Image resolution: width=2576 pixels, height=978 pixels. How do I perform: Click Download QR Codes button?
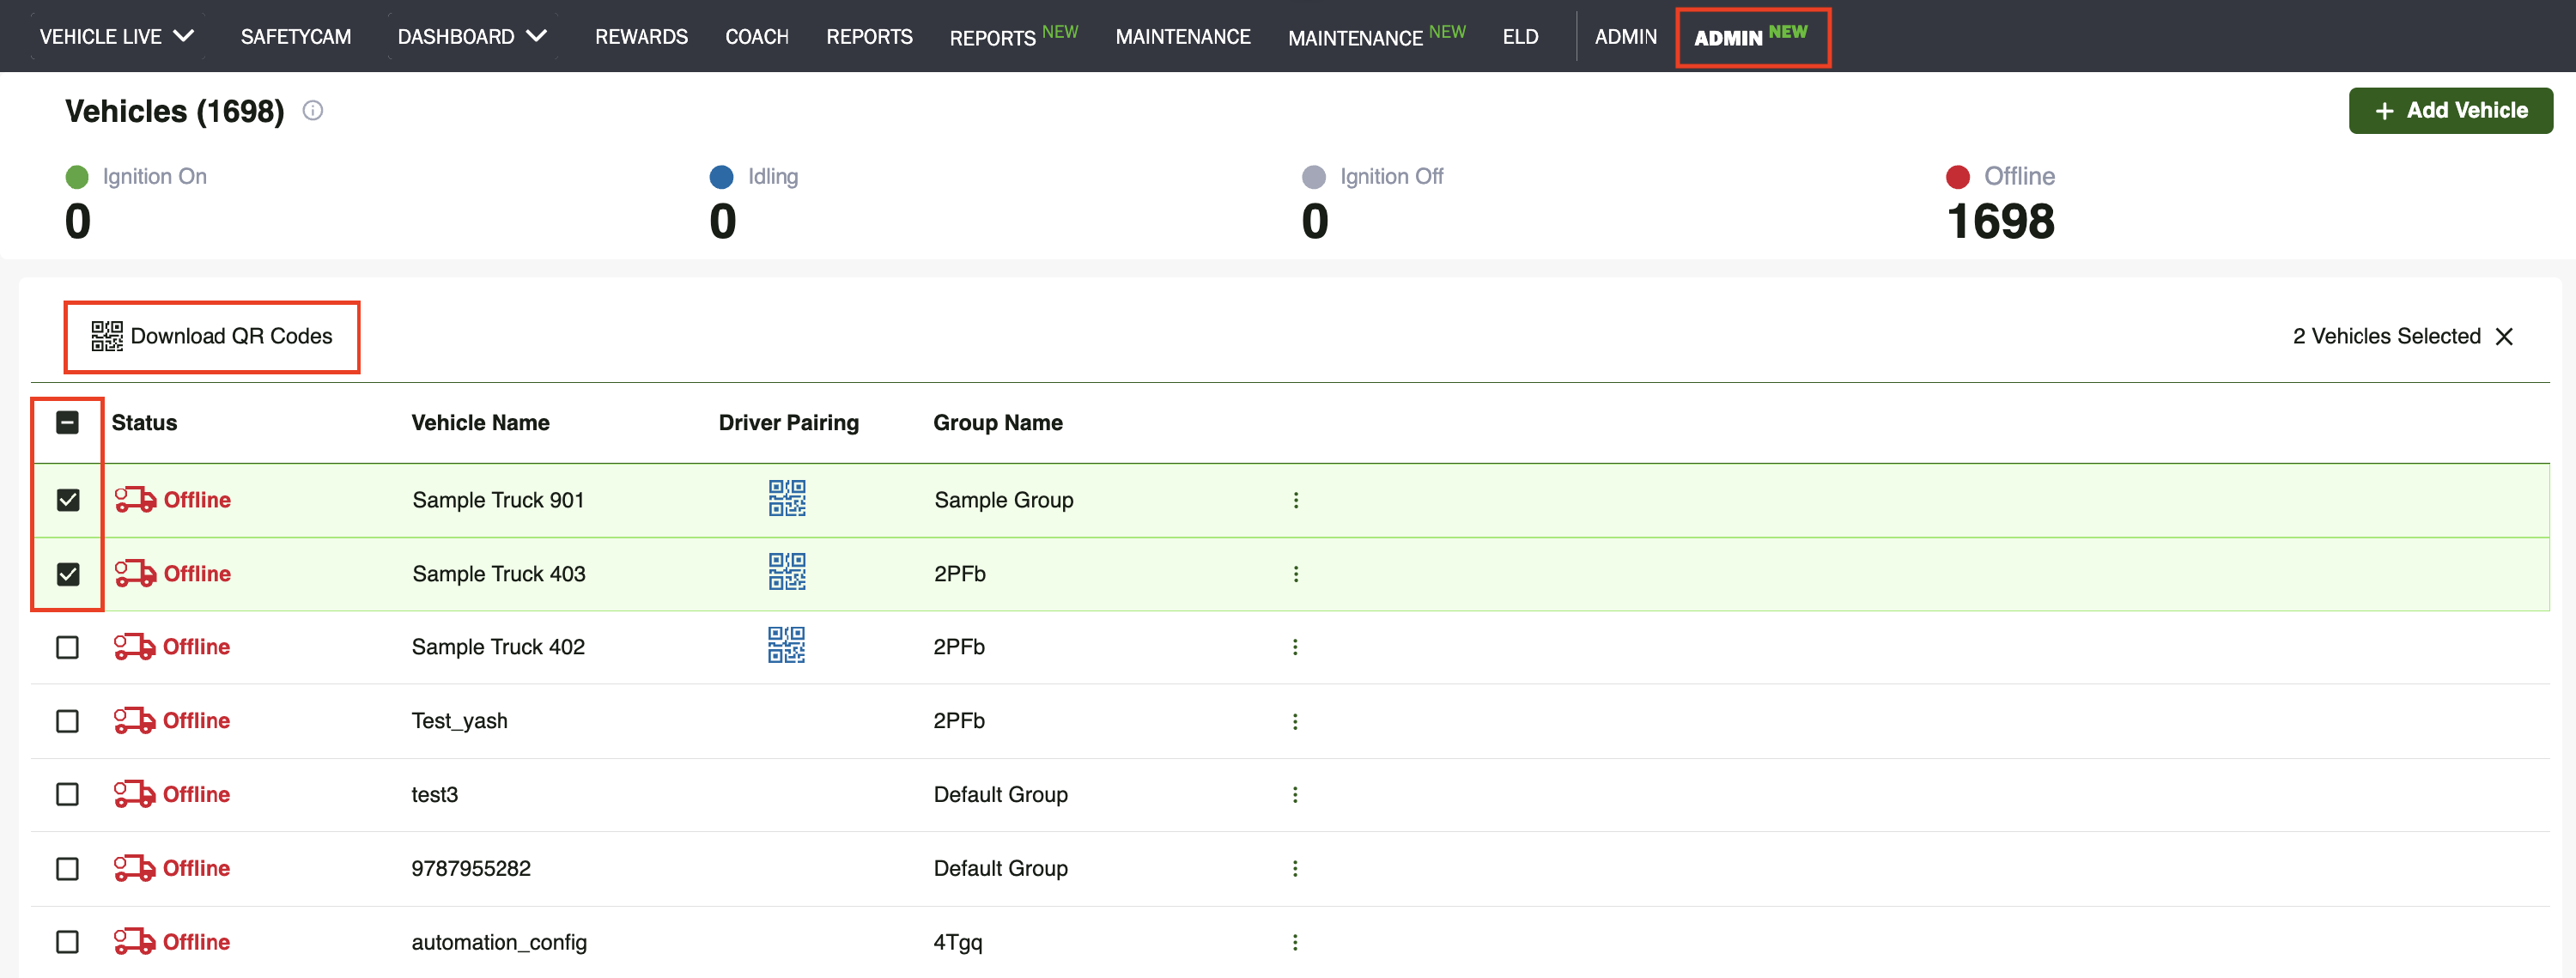(x=212, y=337)
